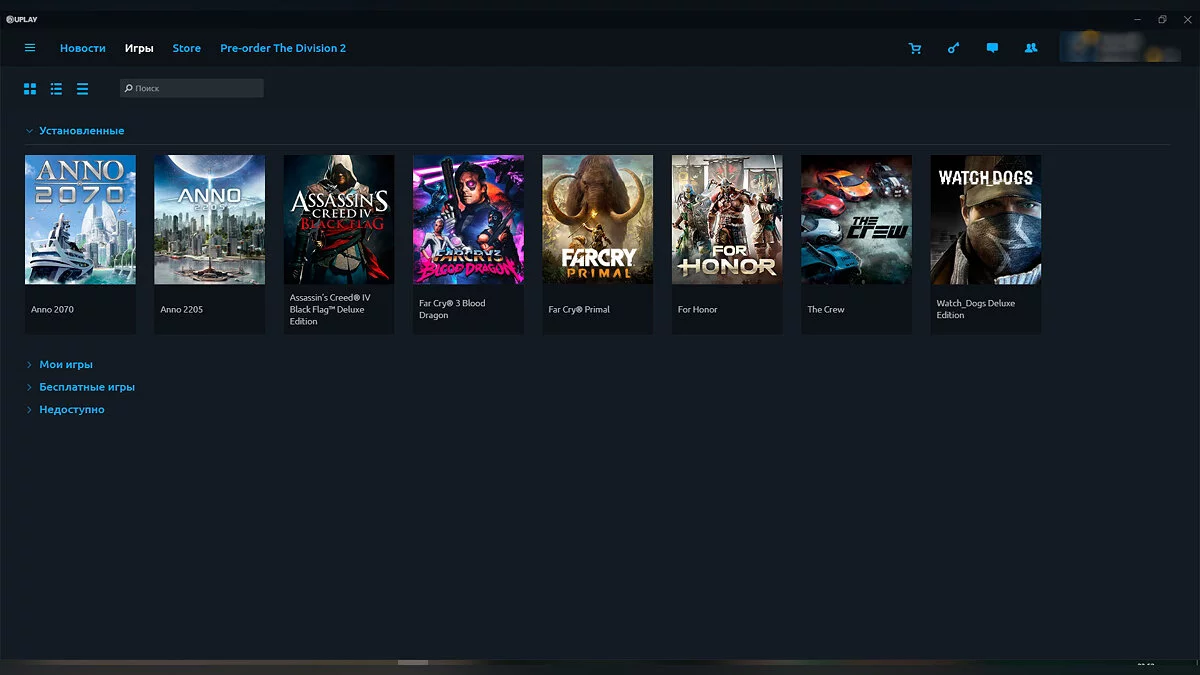1200x675 pixels.
Task: Open the shopping cart icon
Action: click(x=914, y=48)
